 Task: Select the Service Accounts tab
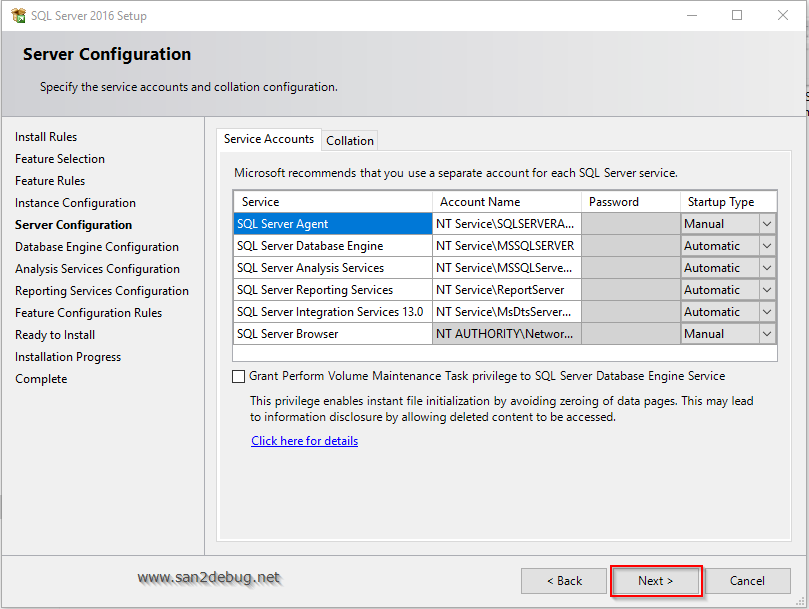coord(268,139)
